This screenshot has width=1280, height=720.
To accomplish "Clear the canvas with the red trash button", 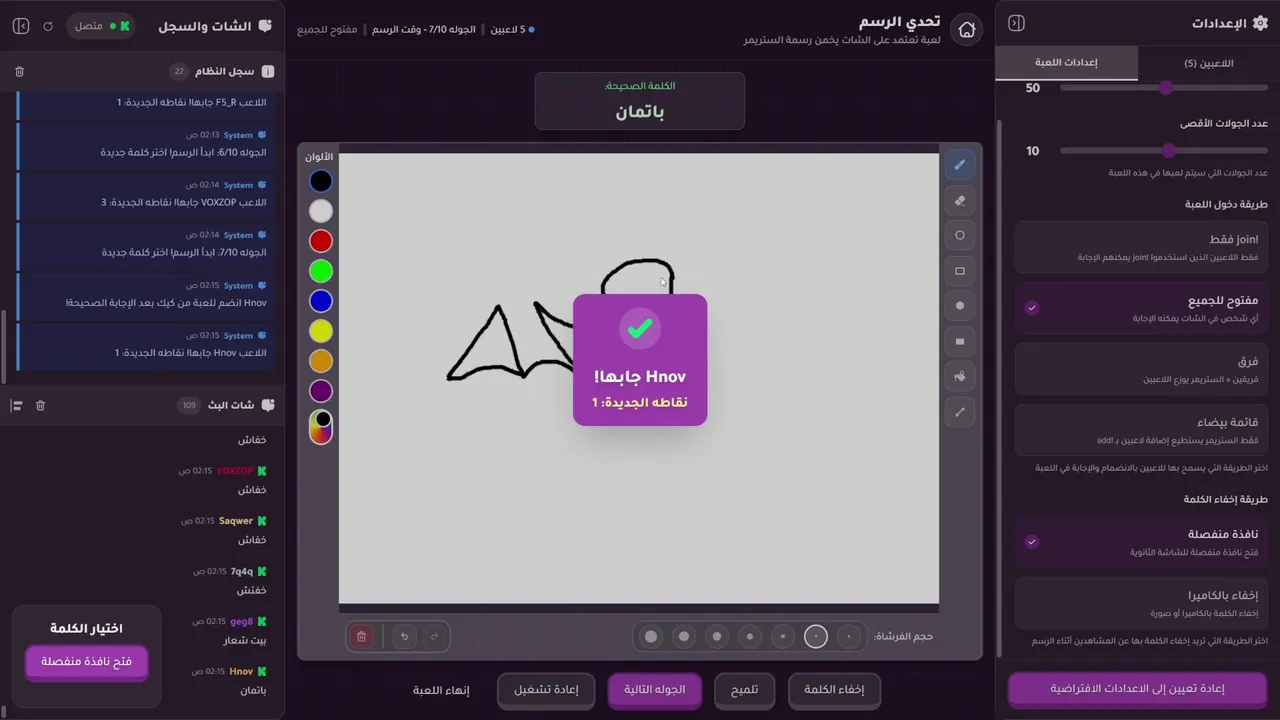I will [362, 636].
